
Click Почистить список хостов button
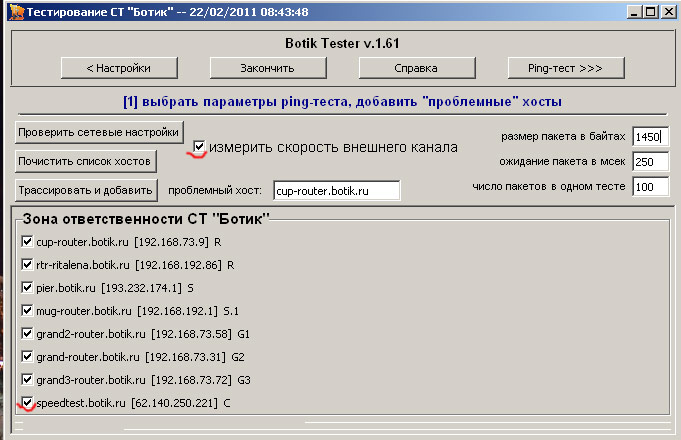tap(85, 161)
